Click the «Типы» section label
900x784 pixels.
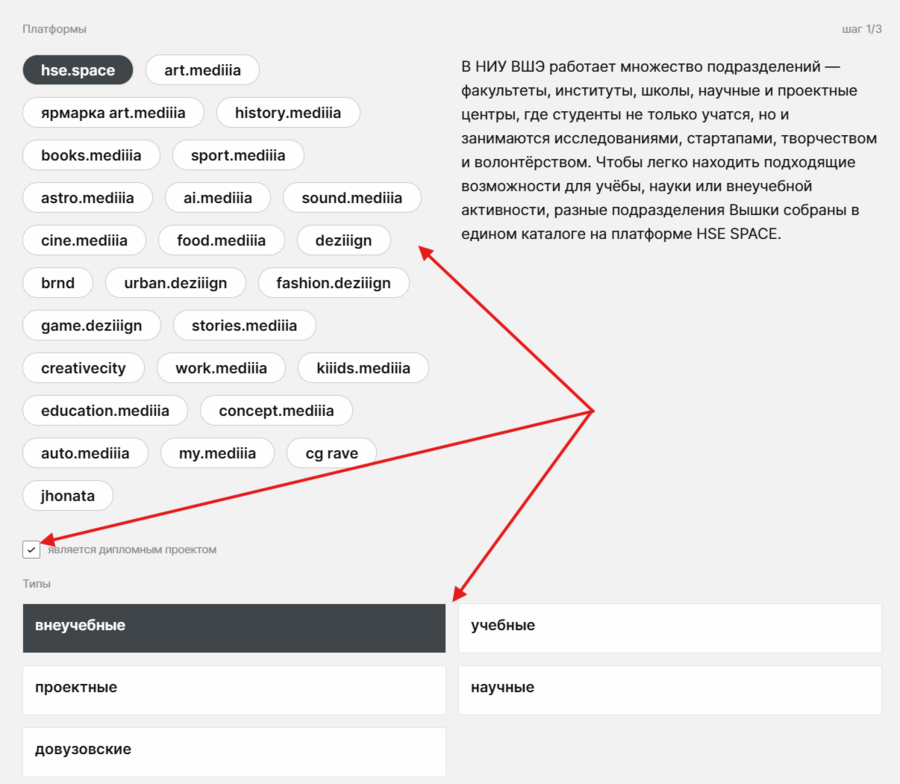click(37, 584)
